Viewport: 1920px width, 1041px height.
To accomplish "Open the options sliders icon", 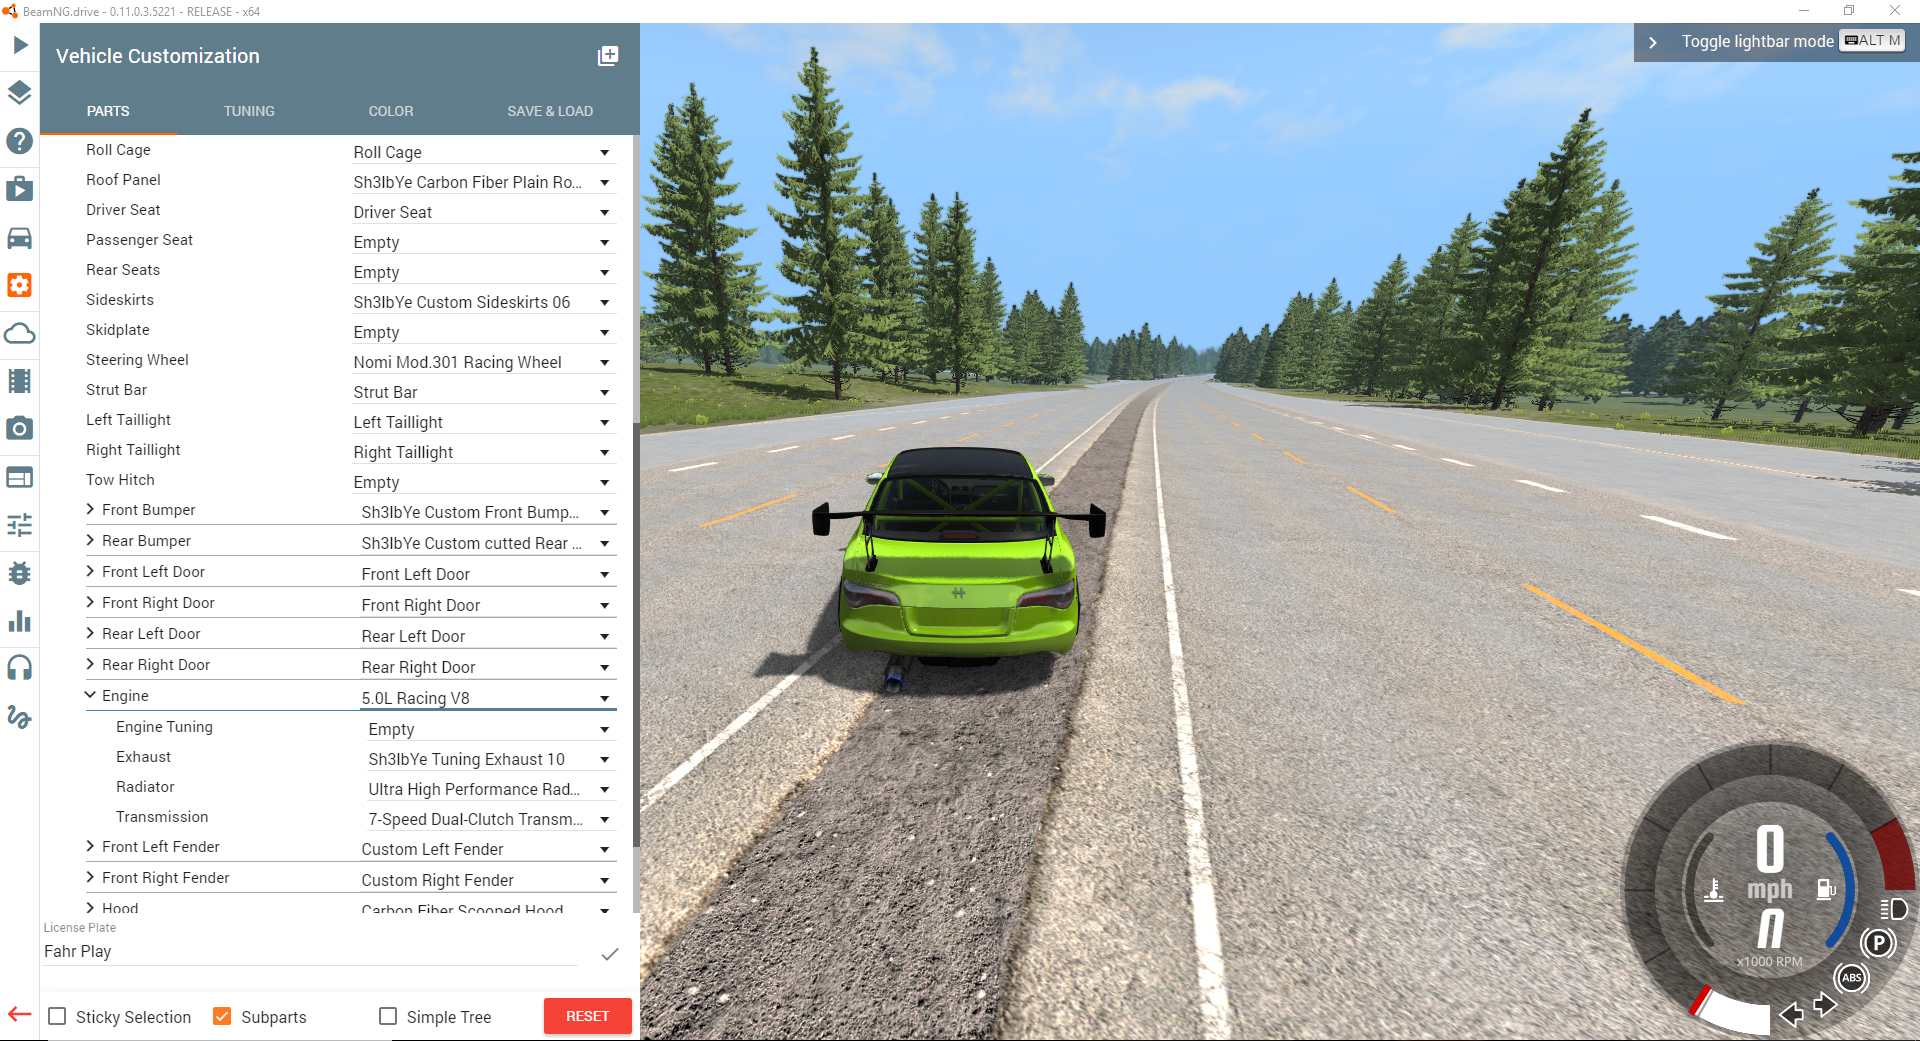I will tap(20, 525).
